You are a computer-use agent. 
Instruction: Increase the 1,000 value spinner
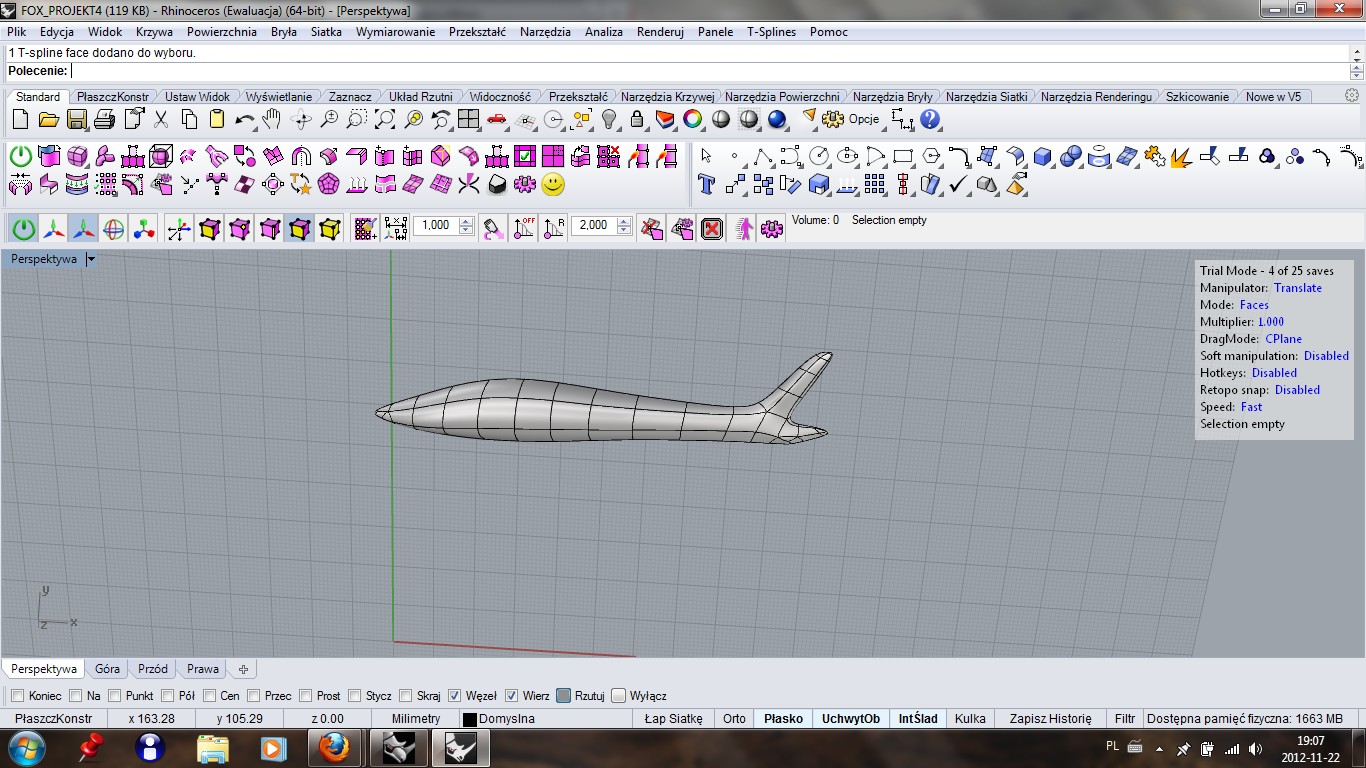coord(465,221)
